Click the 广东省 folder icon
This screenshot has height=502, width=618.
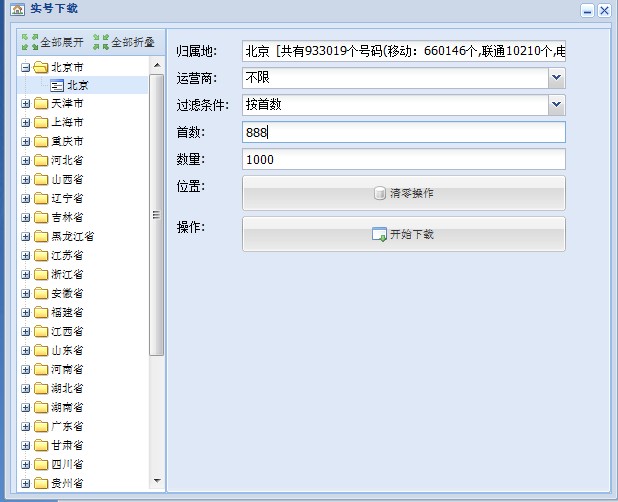point(41,427)
